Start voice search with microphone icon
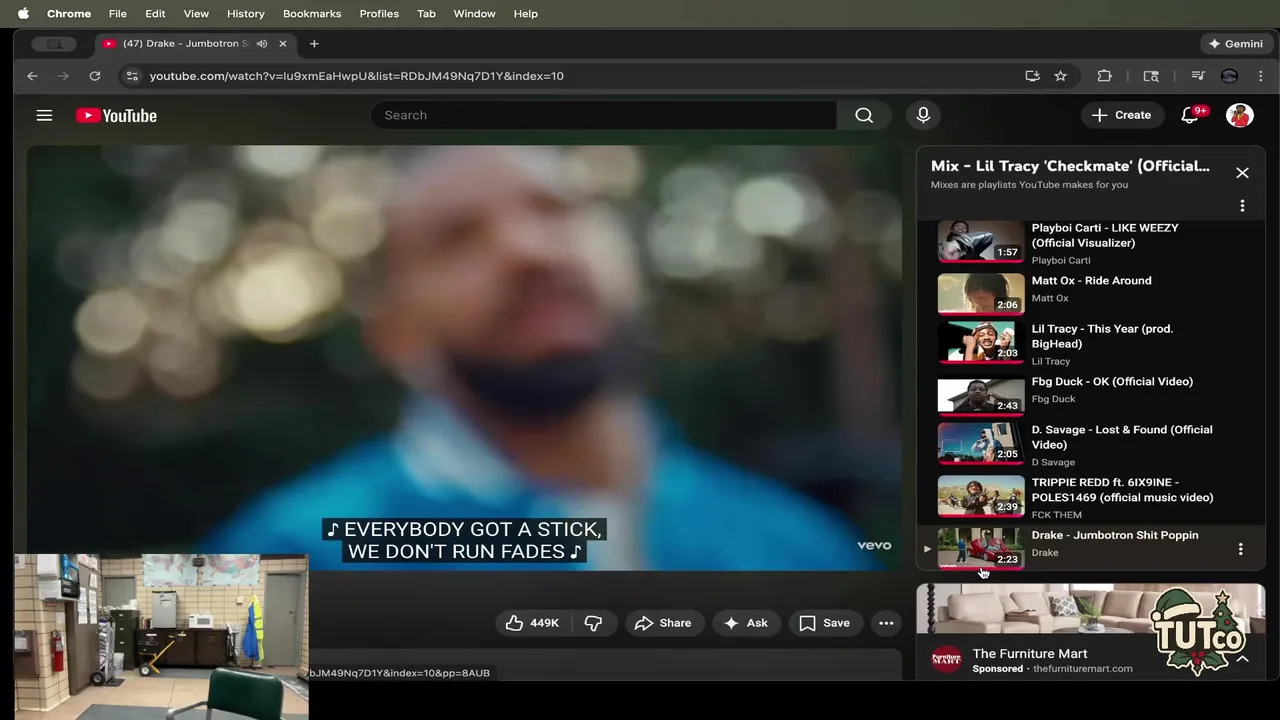This screenshot has height=720, width=1280. [923, 115]
